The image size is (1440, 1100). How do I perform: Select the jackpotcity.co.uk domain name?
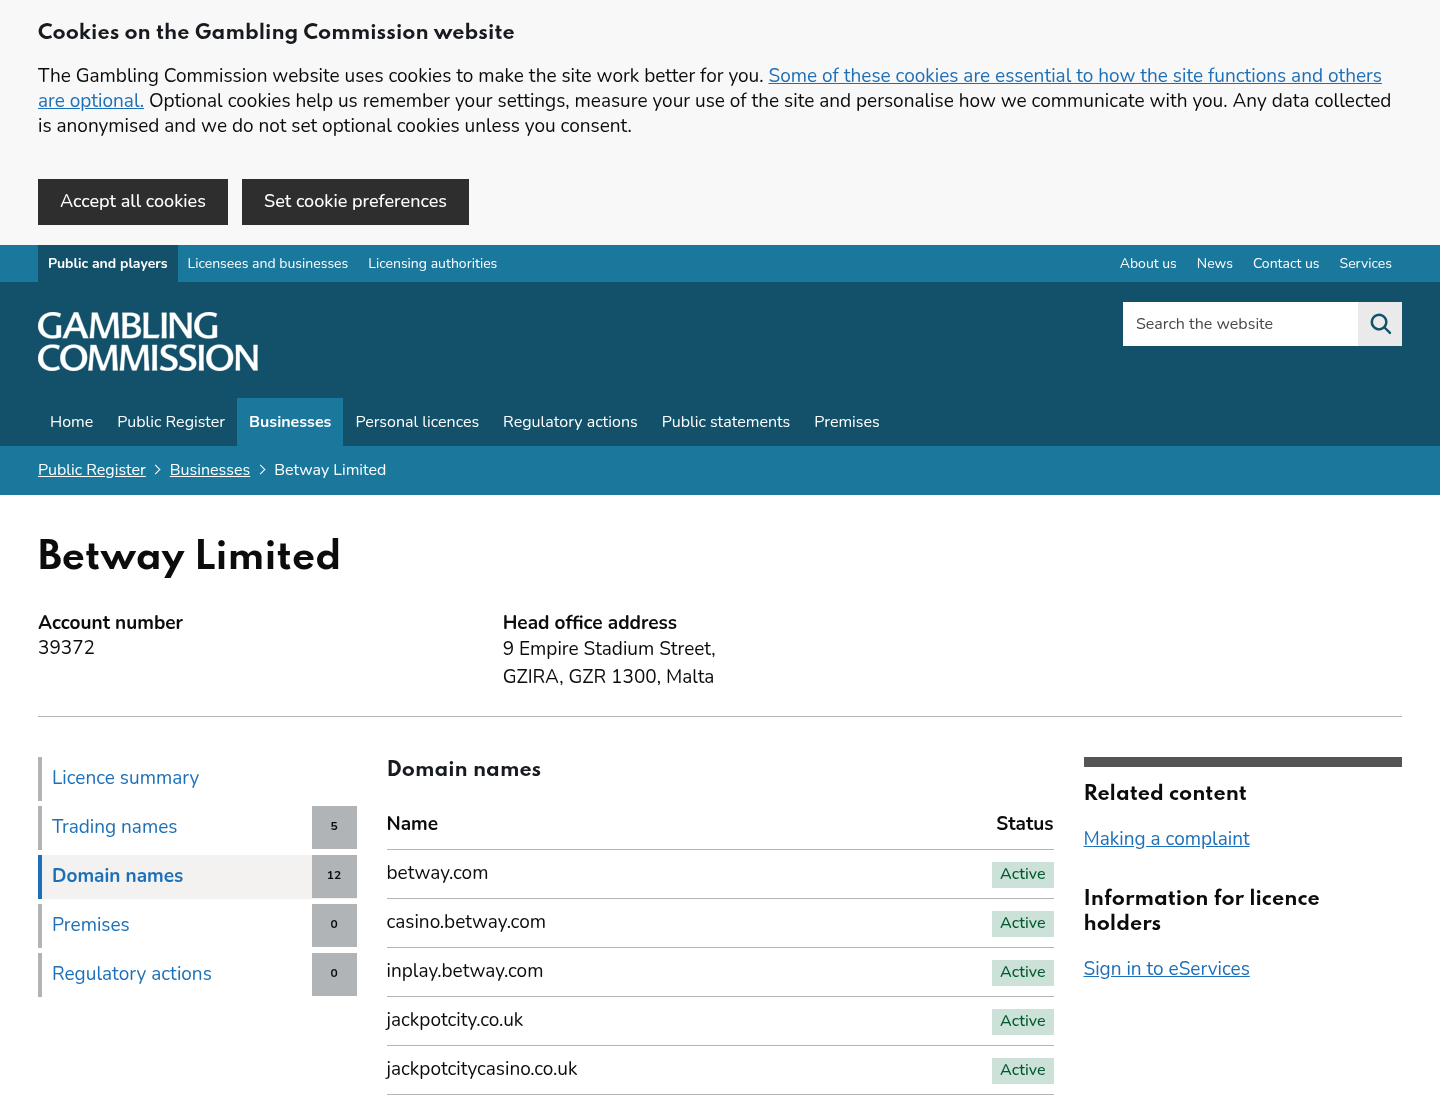click(x=455, y=1020)
